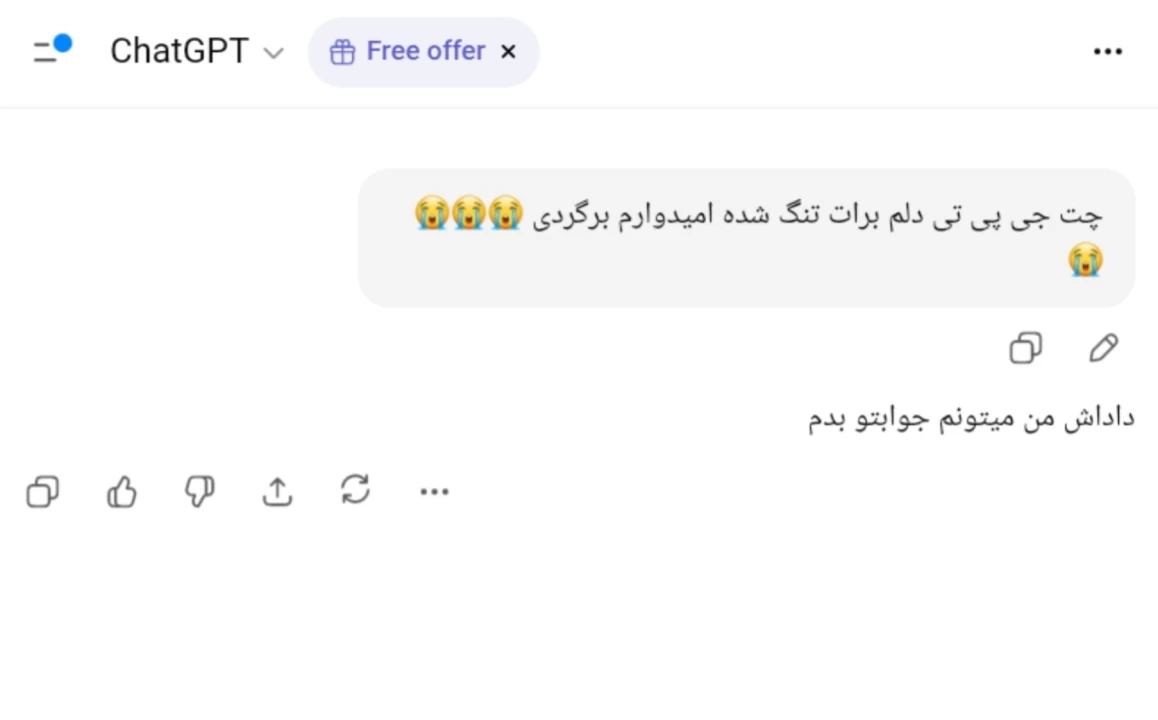The width and height of the screenshot is (1158, 720).
Task: Open more actions via the response ellipsis
Action: (433, 491)
